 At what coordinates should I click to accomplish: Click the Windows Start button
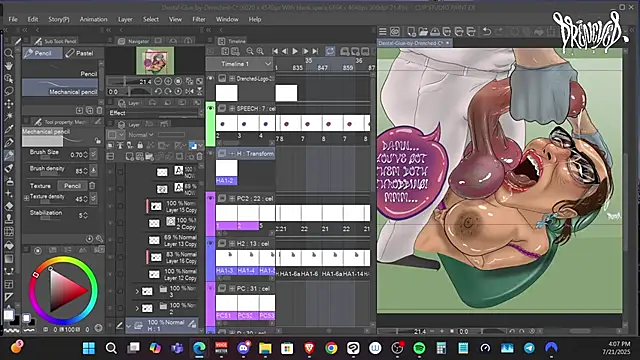coord(89,348)
